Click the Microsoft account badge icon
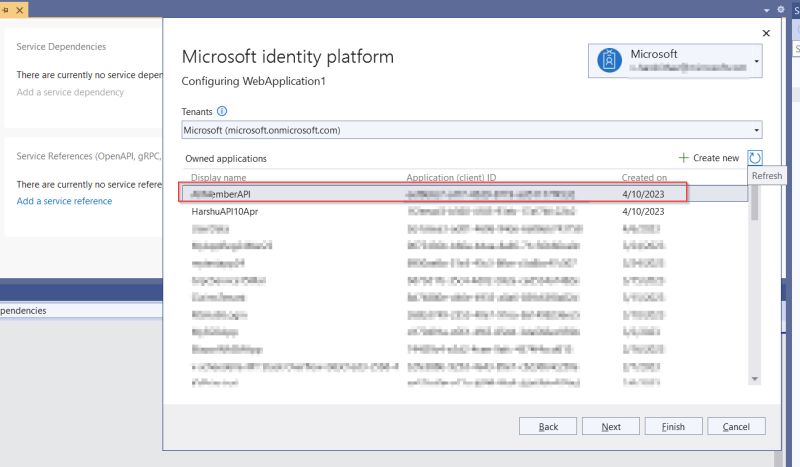Screen dimensions: 800x467 tap(609, 60)
